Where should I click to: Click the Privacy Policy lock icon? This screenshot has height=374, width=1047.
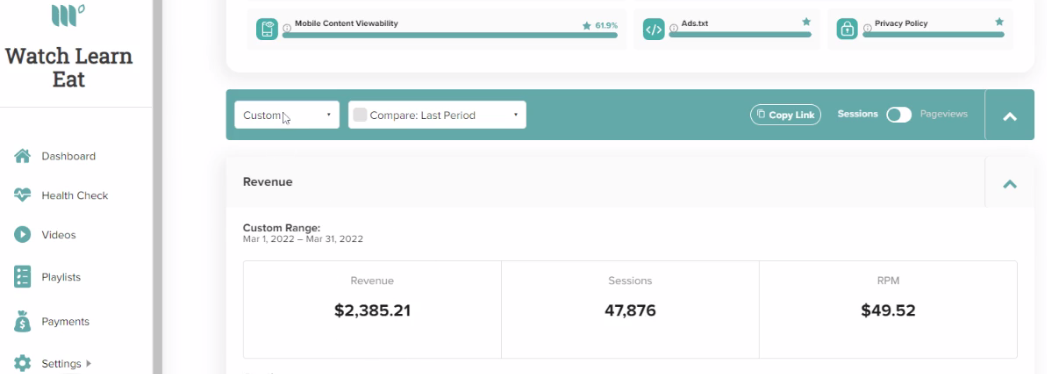[x=847, y=29]
